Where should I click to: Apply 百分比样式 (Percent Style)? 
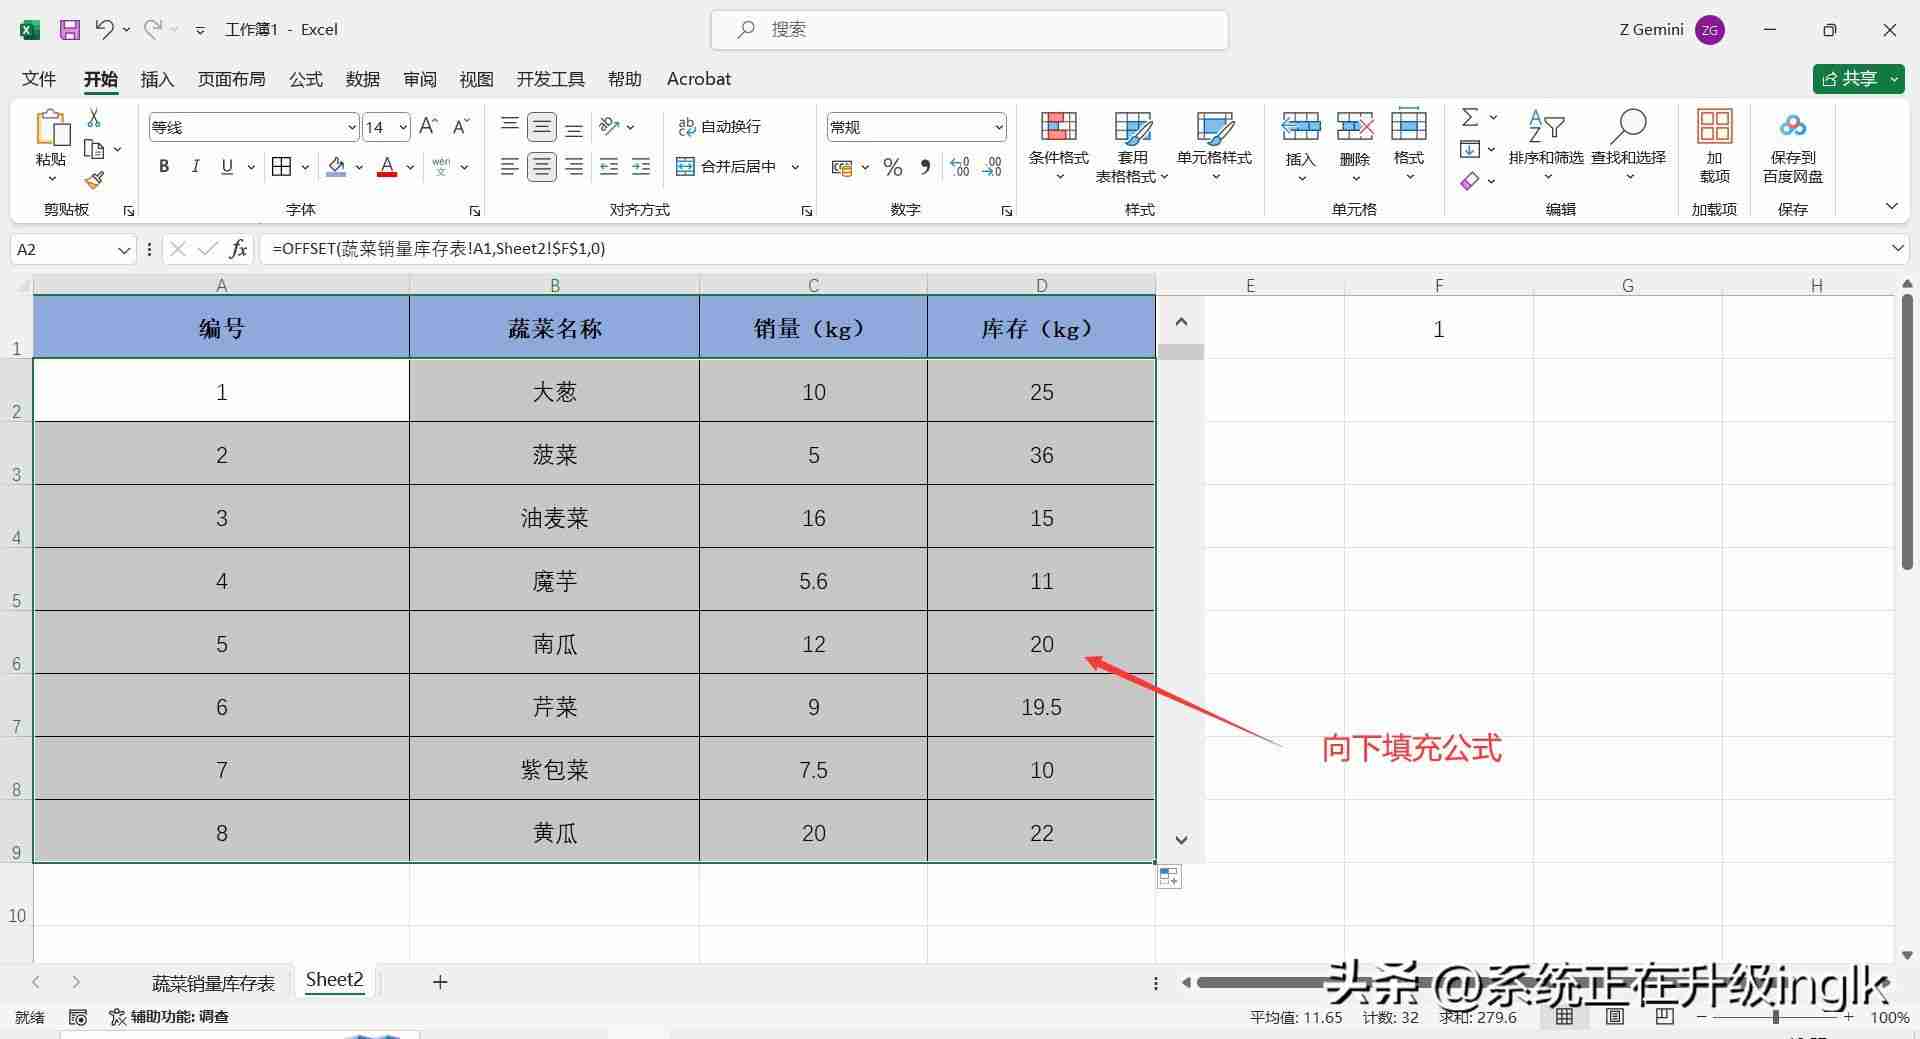pos(892,167)
